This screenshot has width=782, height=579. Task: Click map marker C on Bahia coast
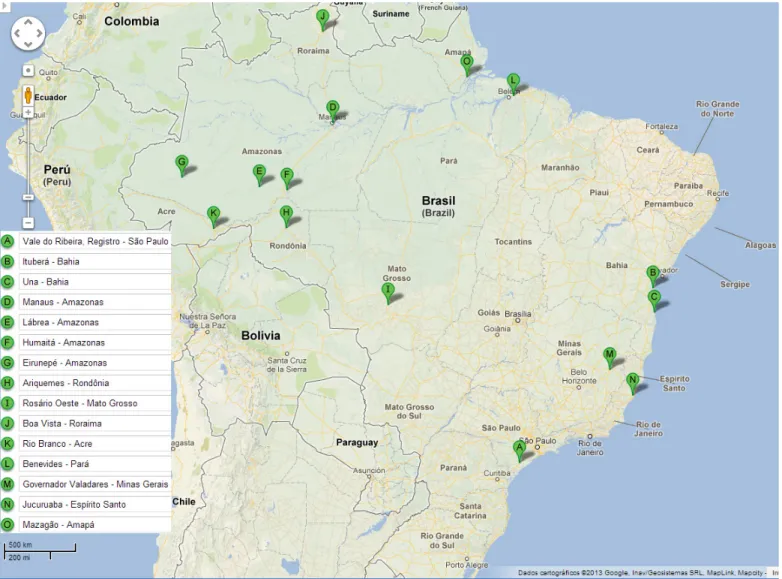654,301
